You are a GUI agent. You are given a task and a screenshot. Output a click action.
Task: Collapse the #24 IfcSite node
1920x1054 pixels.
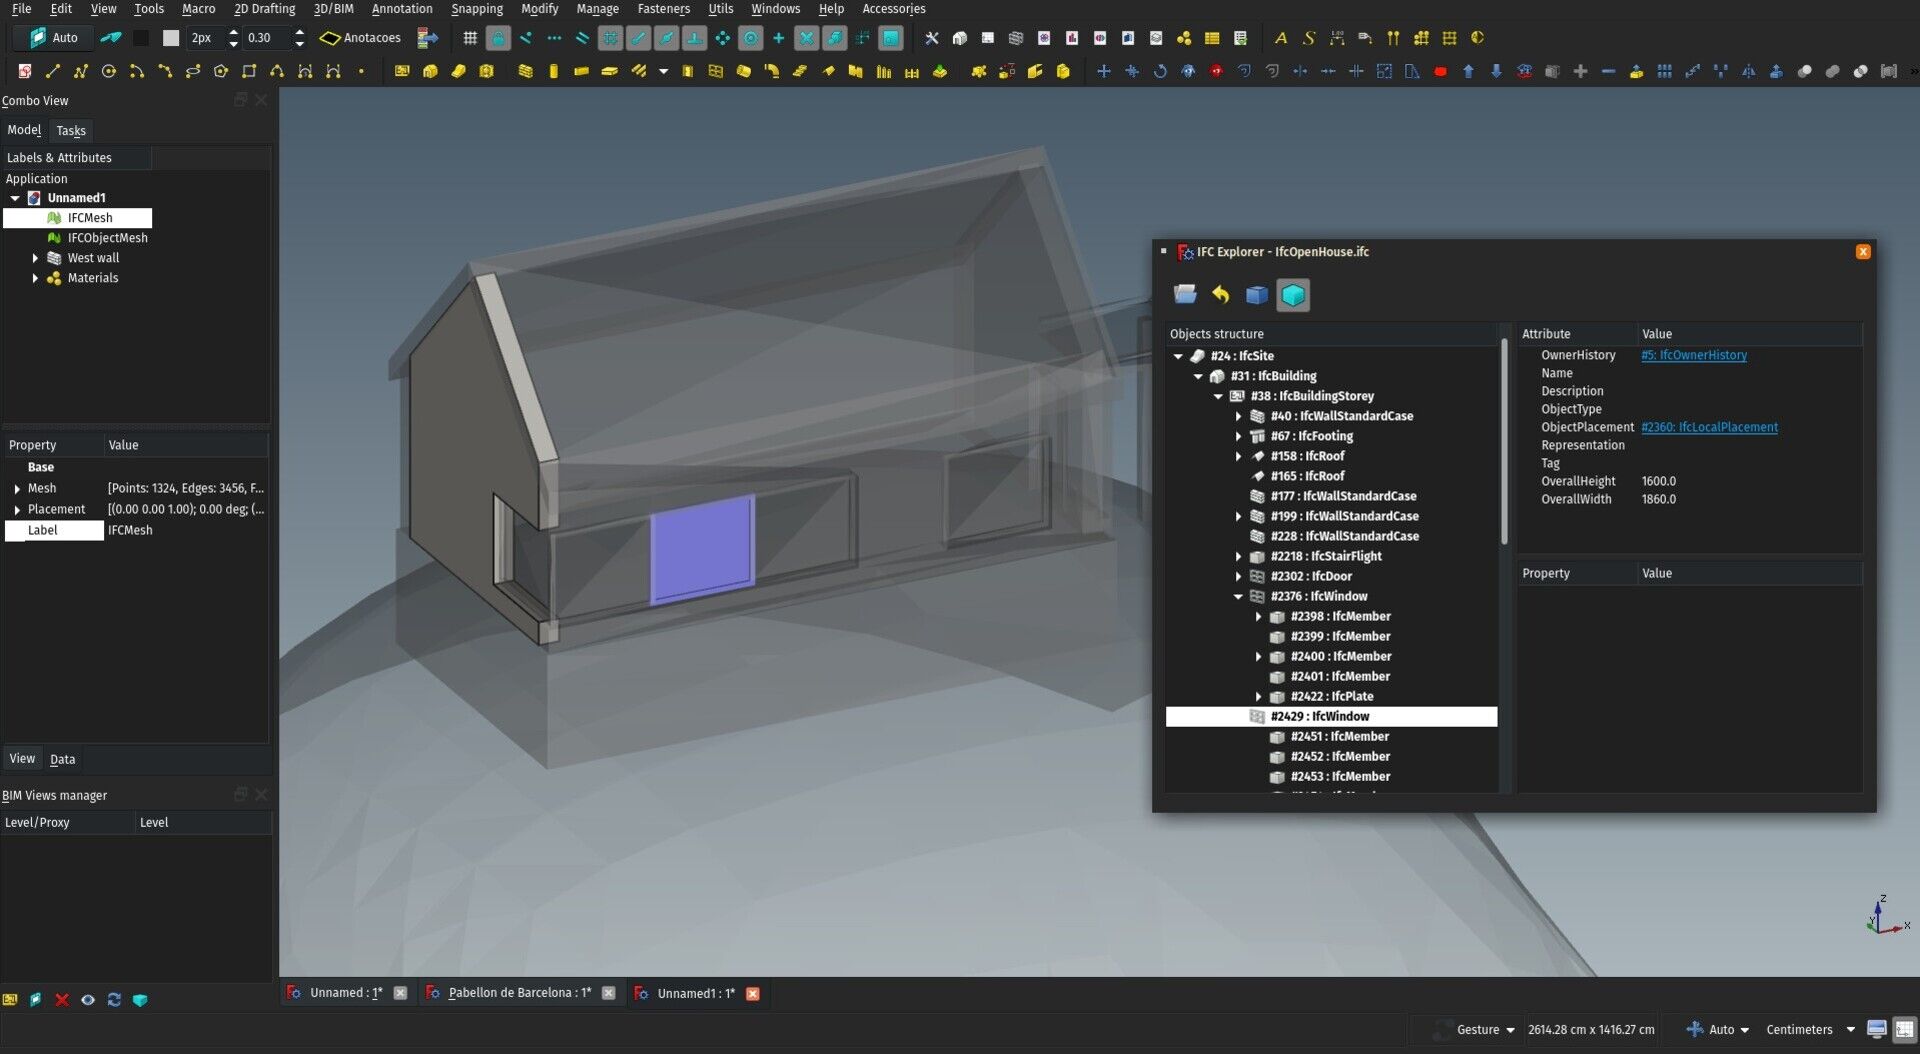[1178, 356]
